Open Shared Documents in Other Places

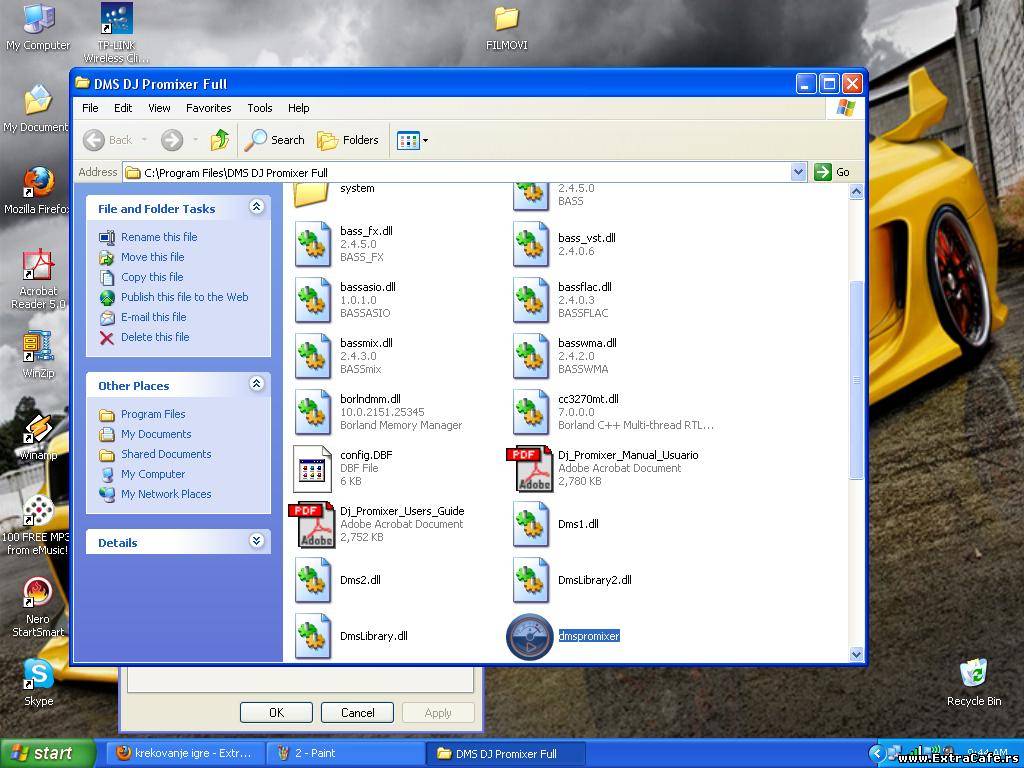tap(166, 454)
